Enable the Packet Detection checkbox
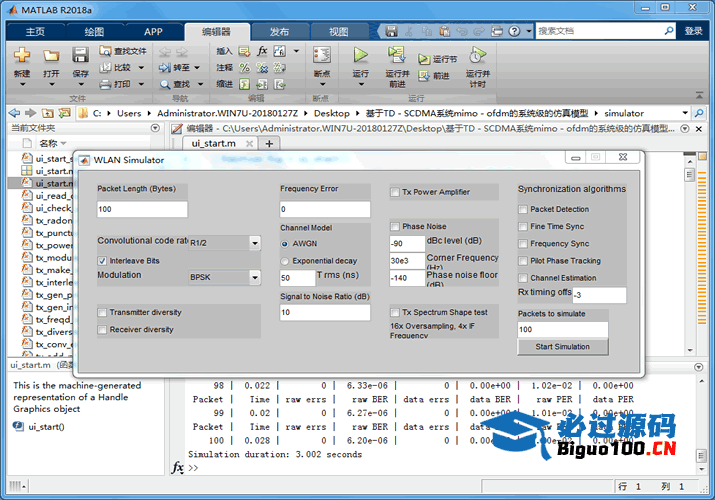Image resolution: width=715 pixels, height=500 pixels. (x=523, y=210)
